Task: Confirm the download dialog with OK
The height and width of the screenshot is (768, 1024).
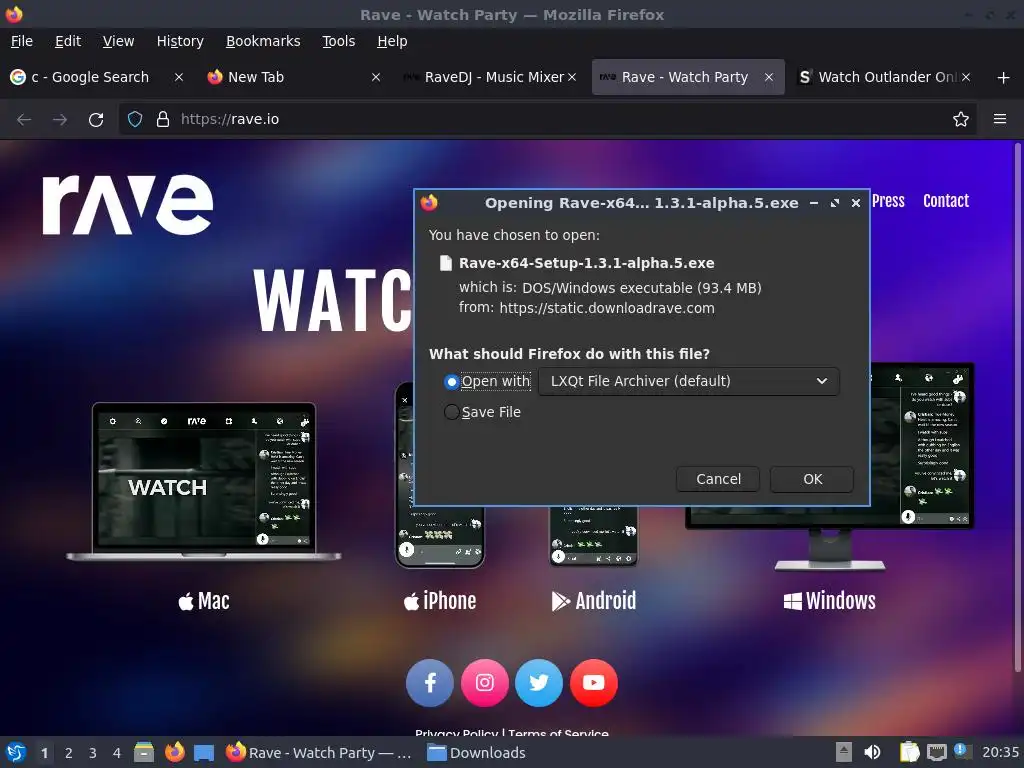Action: pos(812,479)
